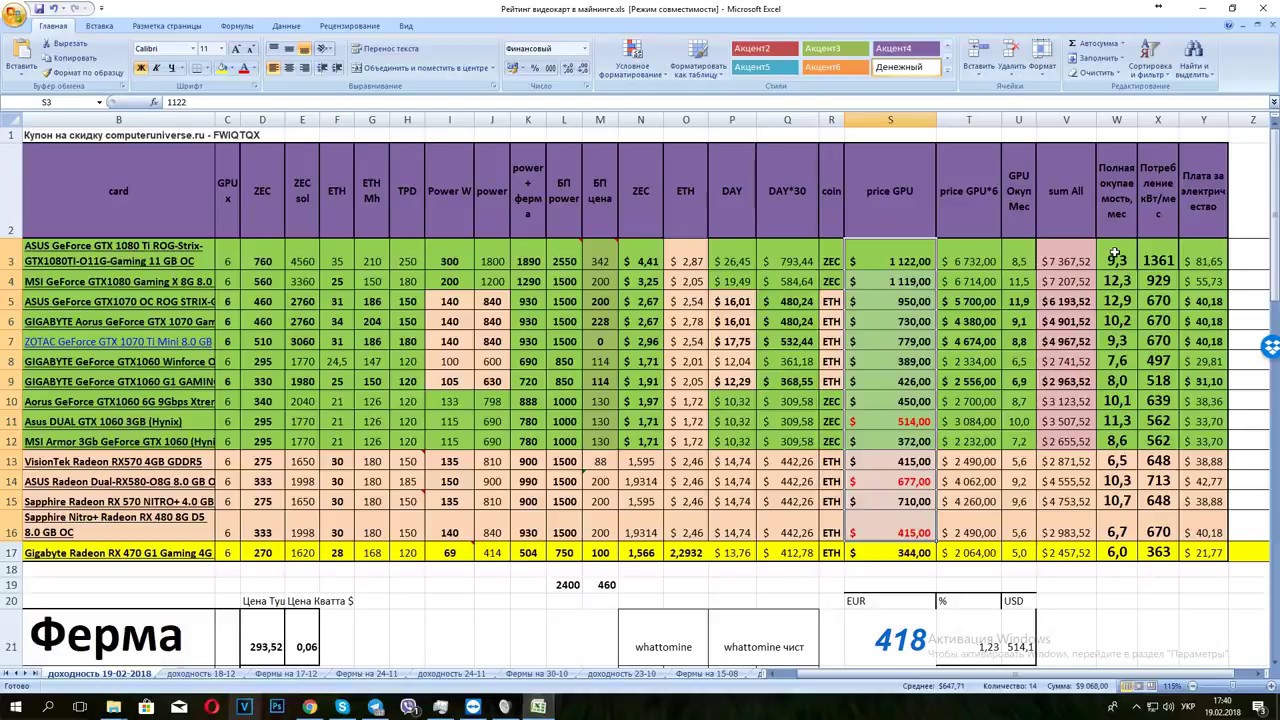Click the increase indent icon
Image resolution: width=1280 pixels, height=720 pixels.
point(338,68)
